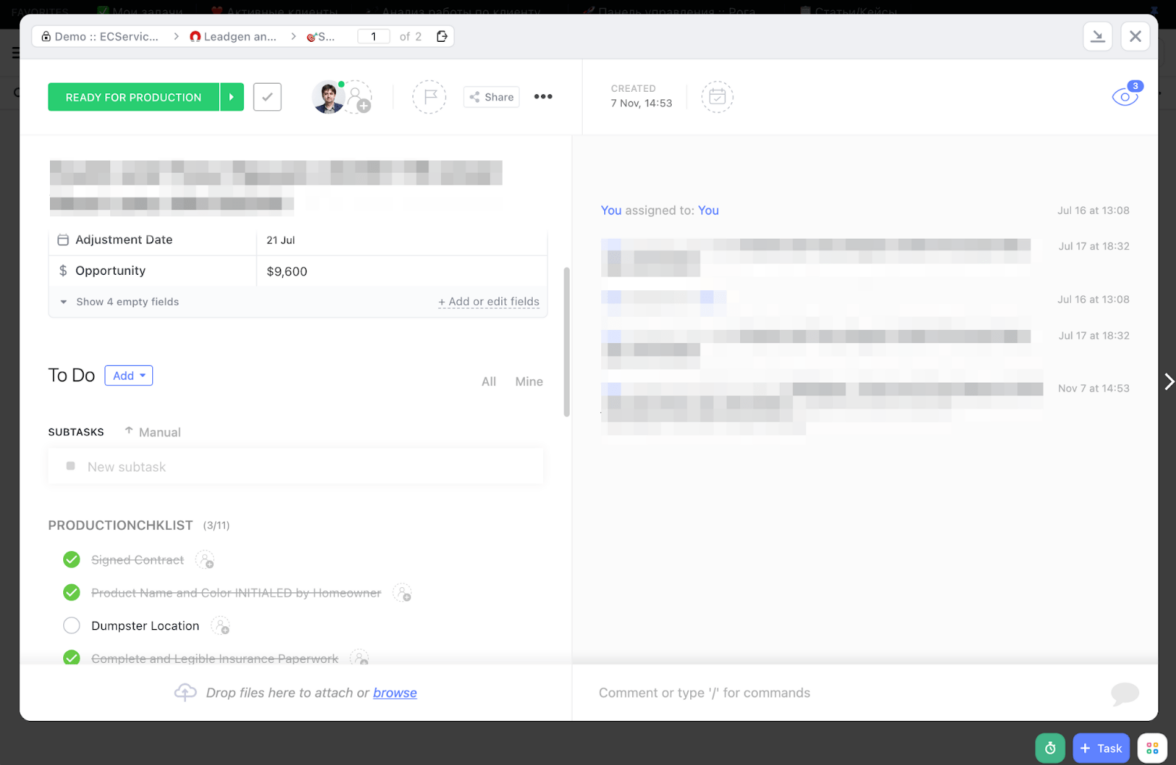The height and width of the screenshot is (765, 1176).
Task: Select the Adjustment Date field label
Action: click(124, 240)
